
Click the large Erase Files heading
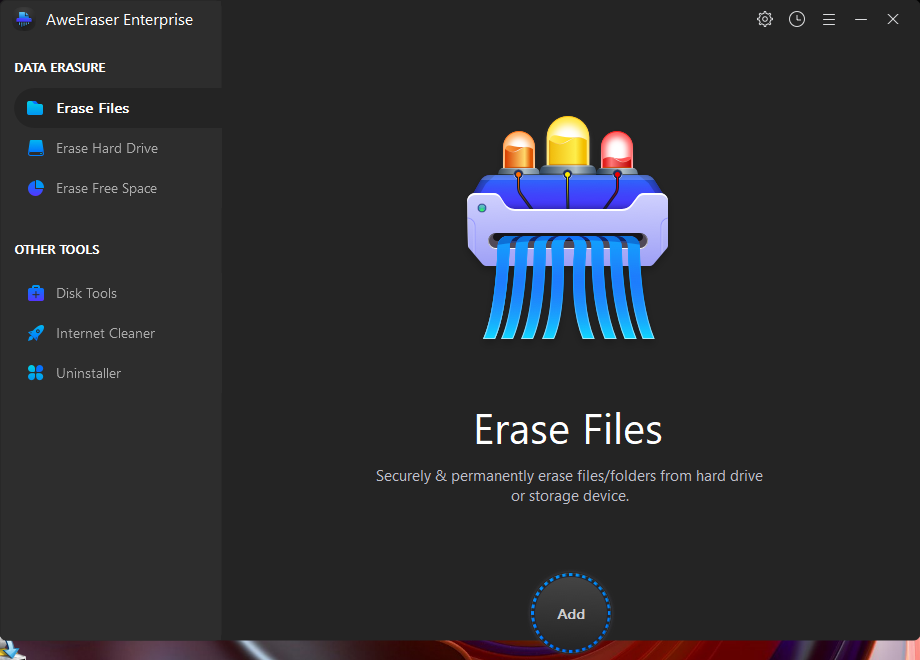568,429
